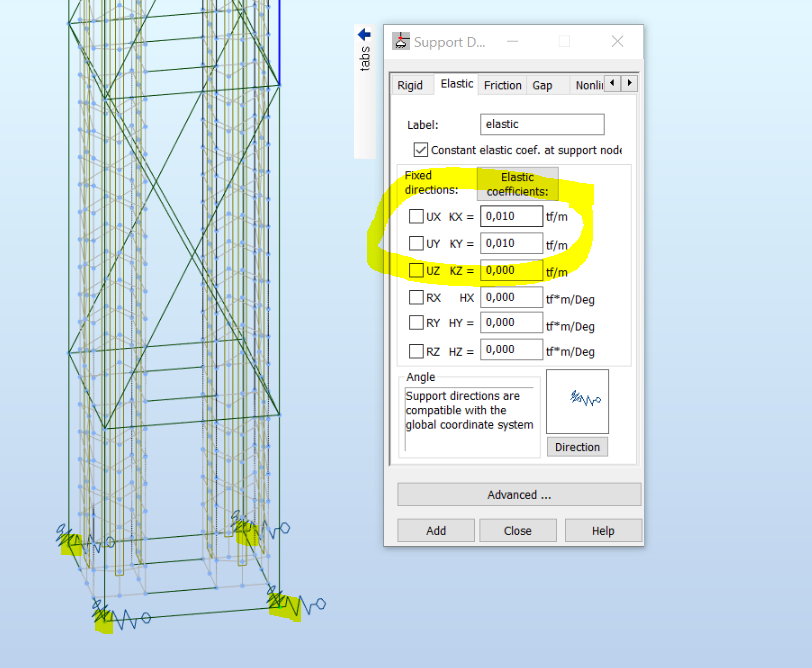Screen dimensions: 812x668
Task: Click the spring symbol preview above the Direction button
Action: click(x=578, y=401)
